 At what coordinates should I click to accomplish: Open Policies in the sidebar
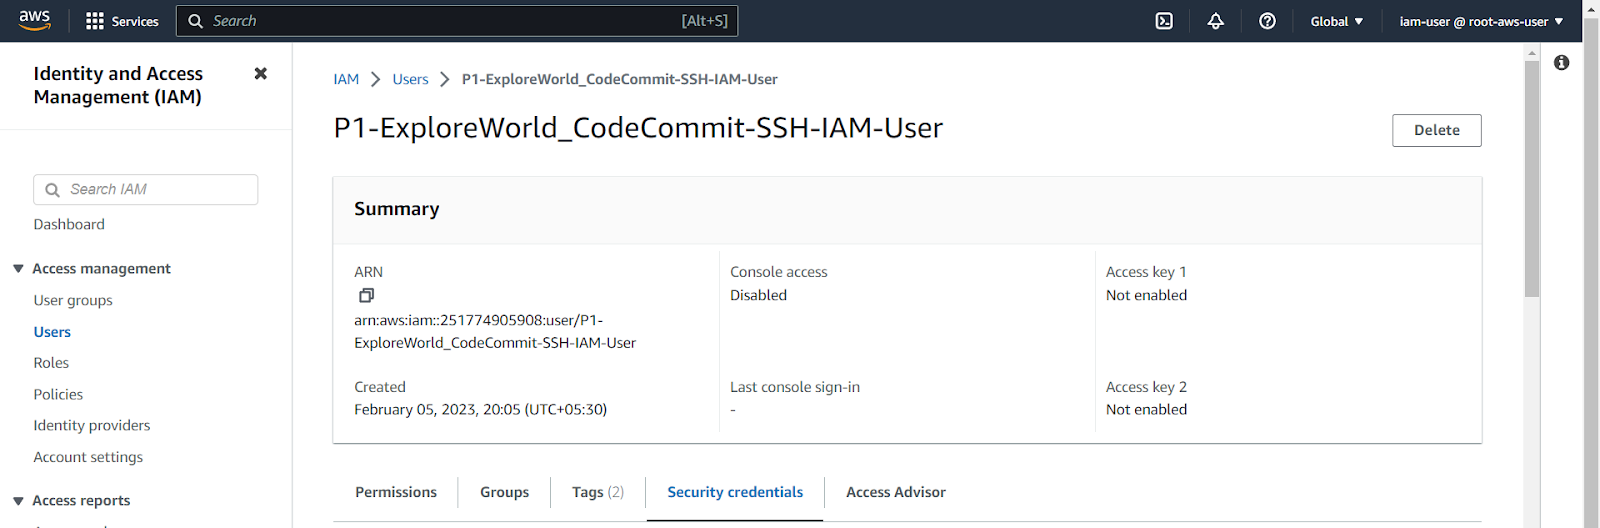(58, 394)
